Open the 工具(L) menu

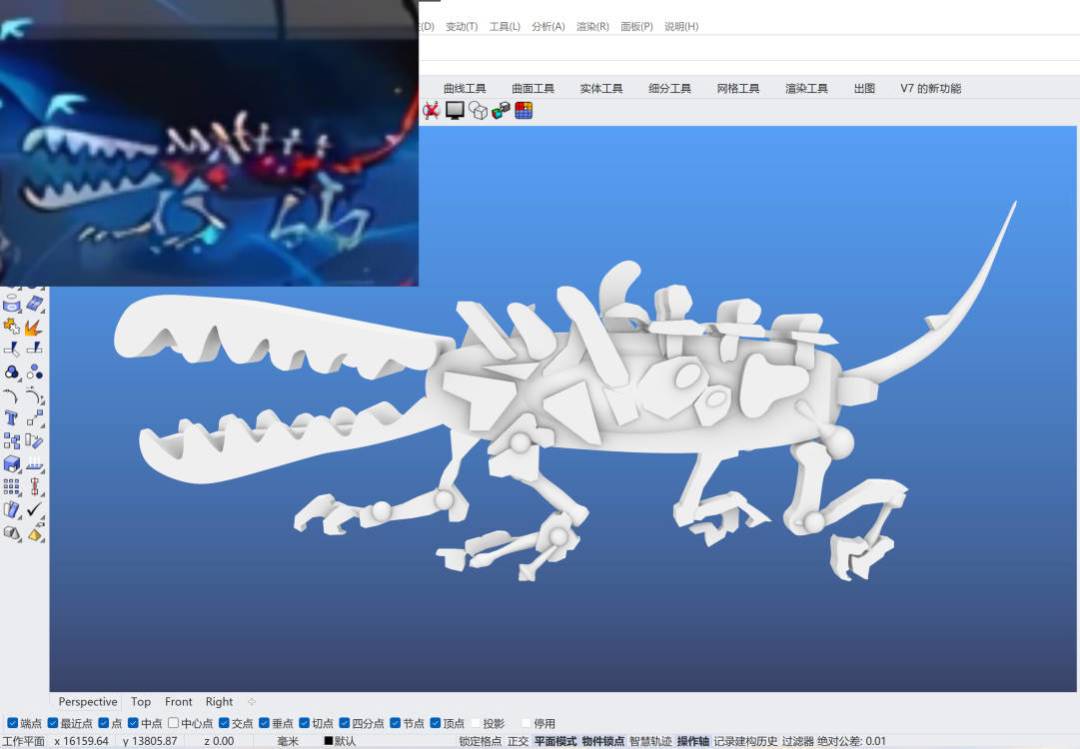[x=505, y=26]
